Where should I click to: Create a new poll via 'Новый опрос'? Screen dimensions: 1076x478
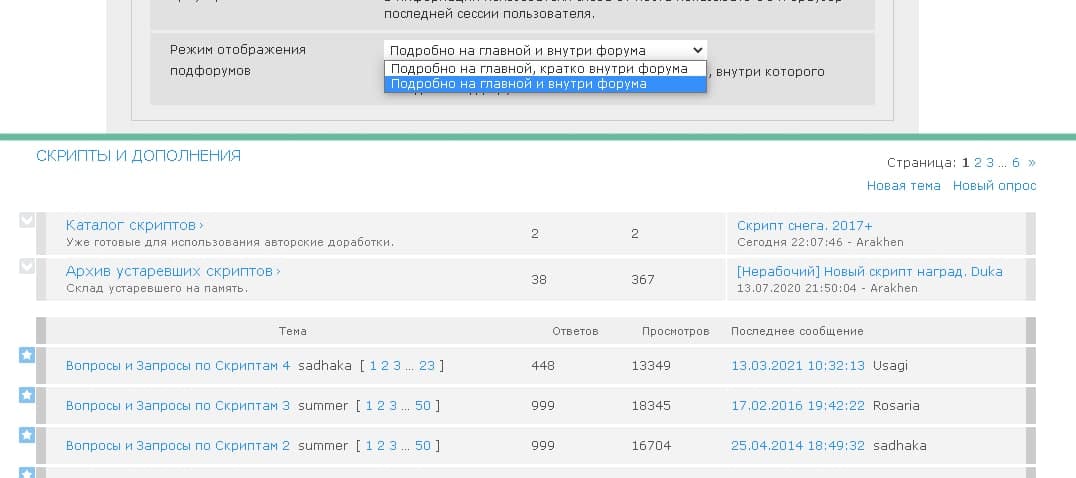994,185
